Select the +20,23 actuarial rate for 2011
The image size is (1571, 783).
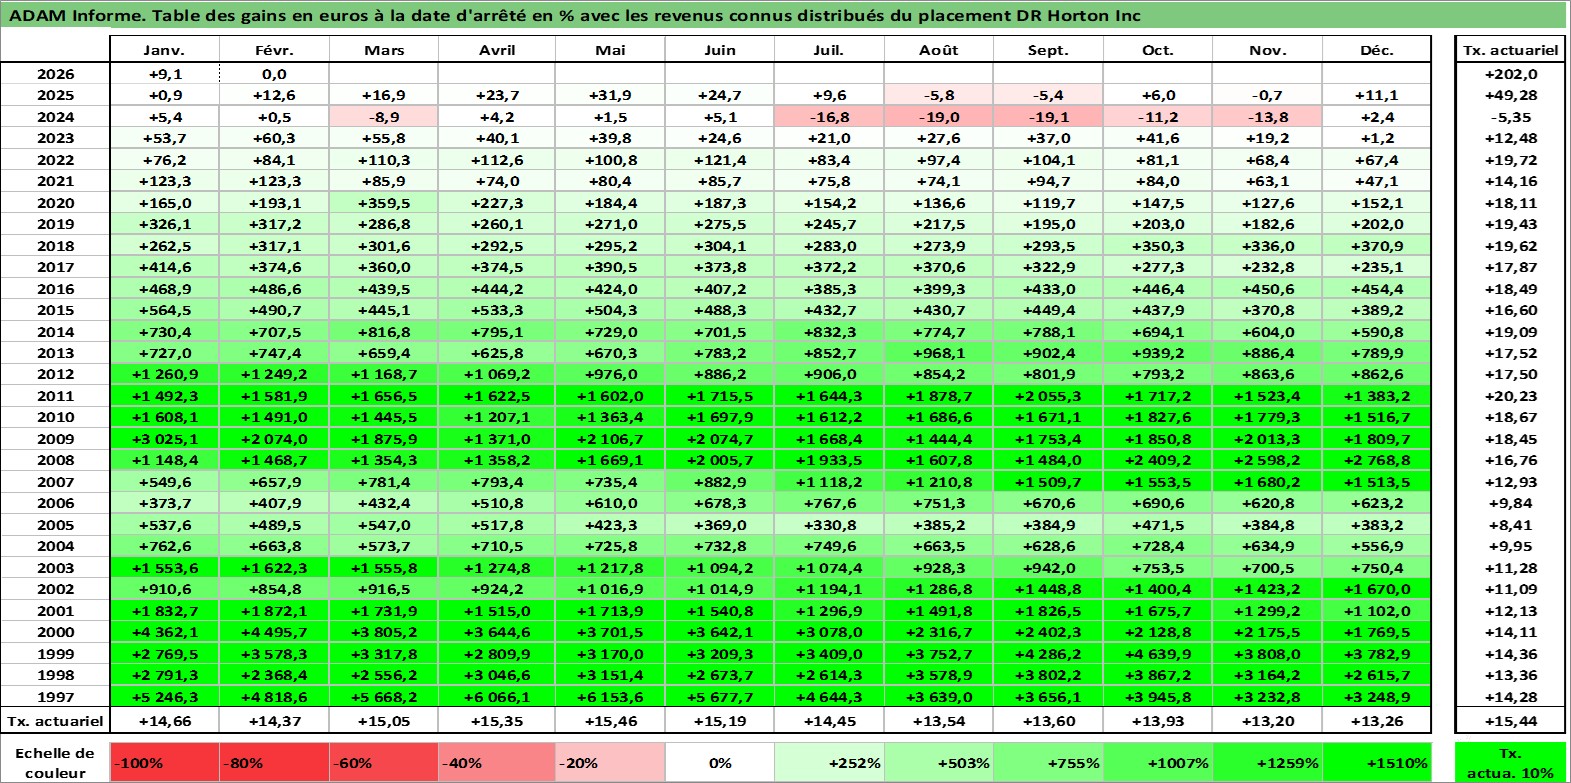(1510, 396)
